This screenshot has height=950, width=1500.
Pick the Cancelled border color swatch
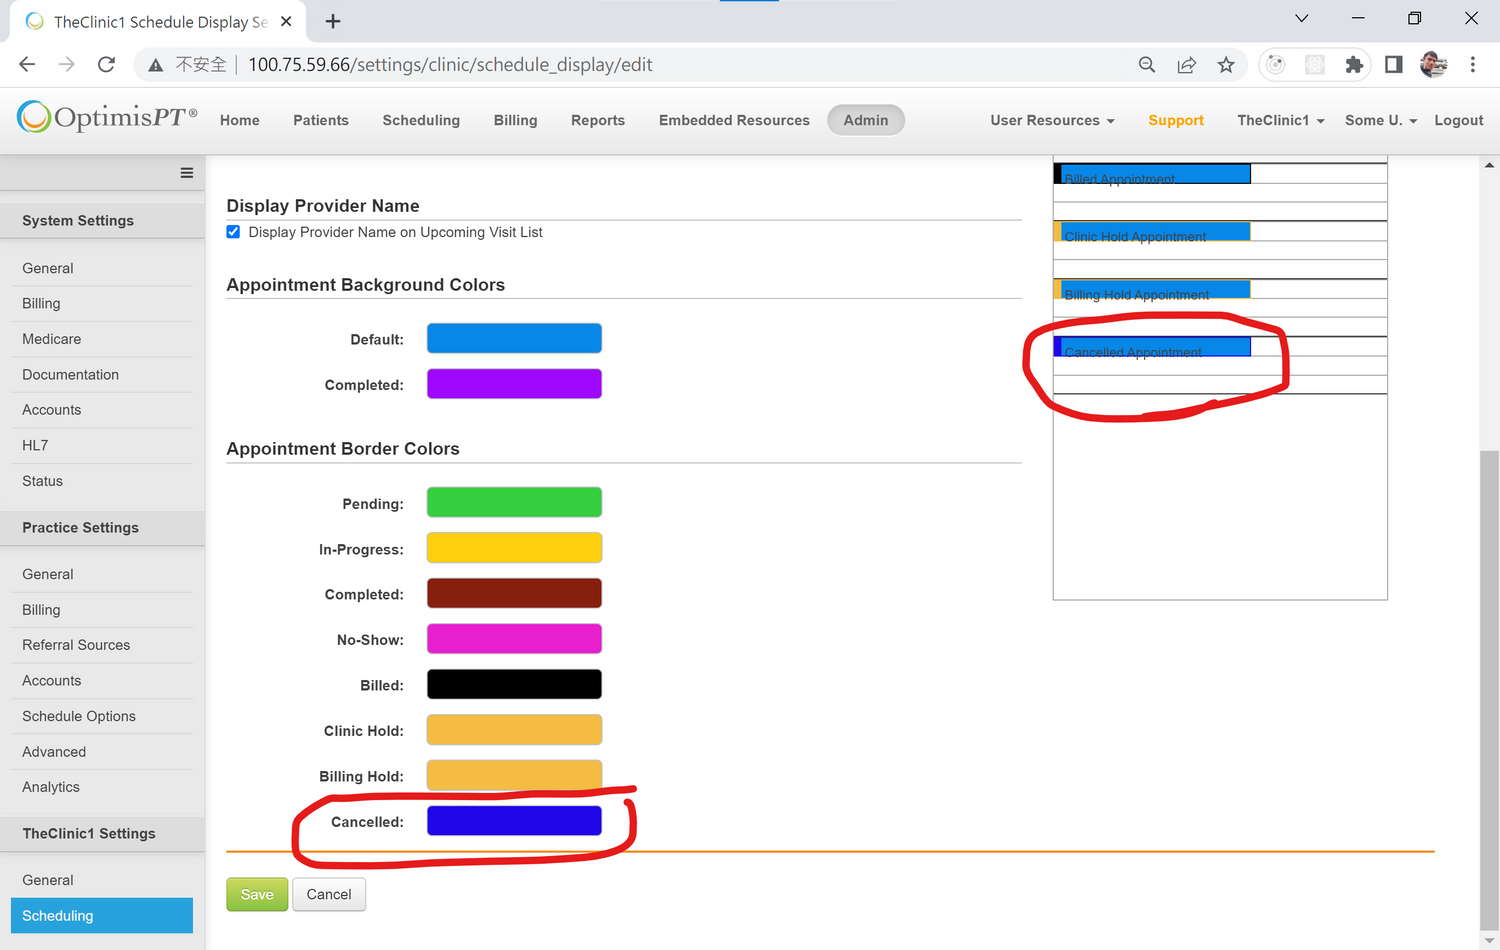[514, 821]
